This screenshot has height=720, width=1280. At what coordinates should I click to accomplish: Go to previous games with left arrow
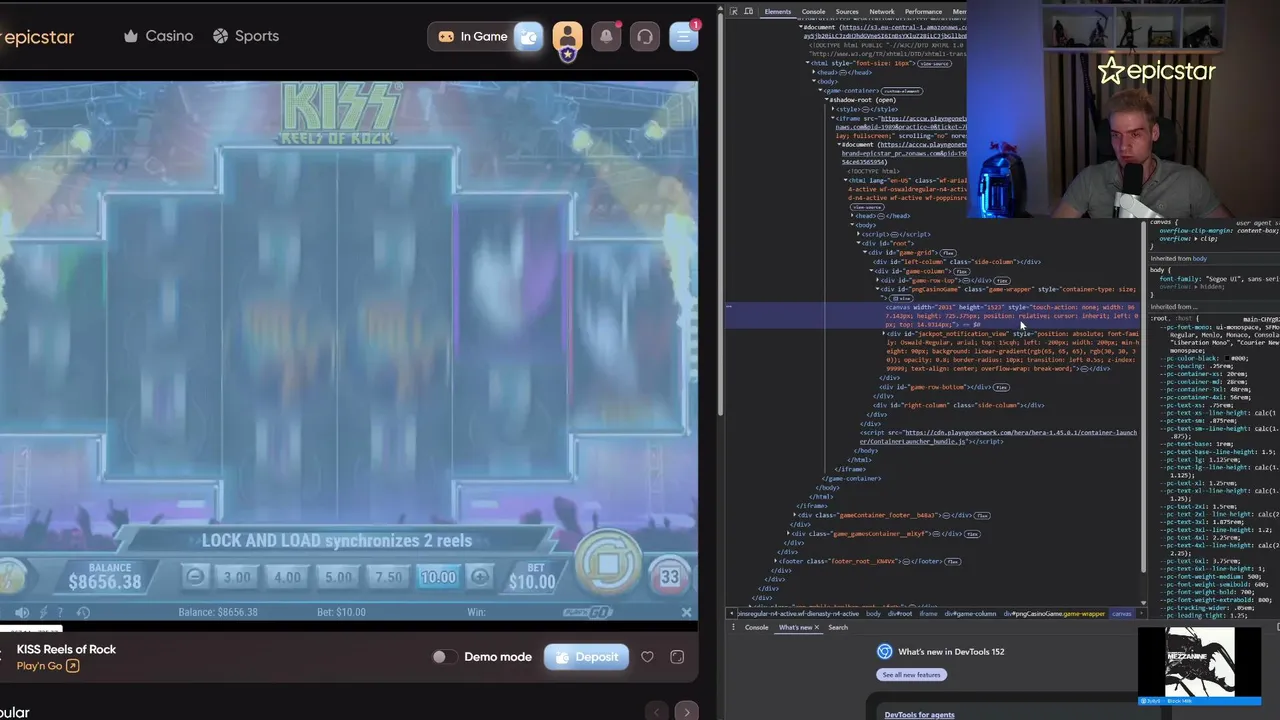(x=657, y=711)
